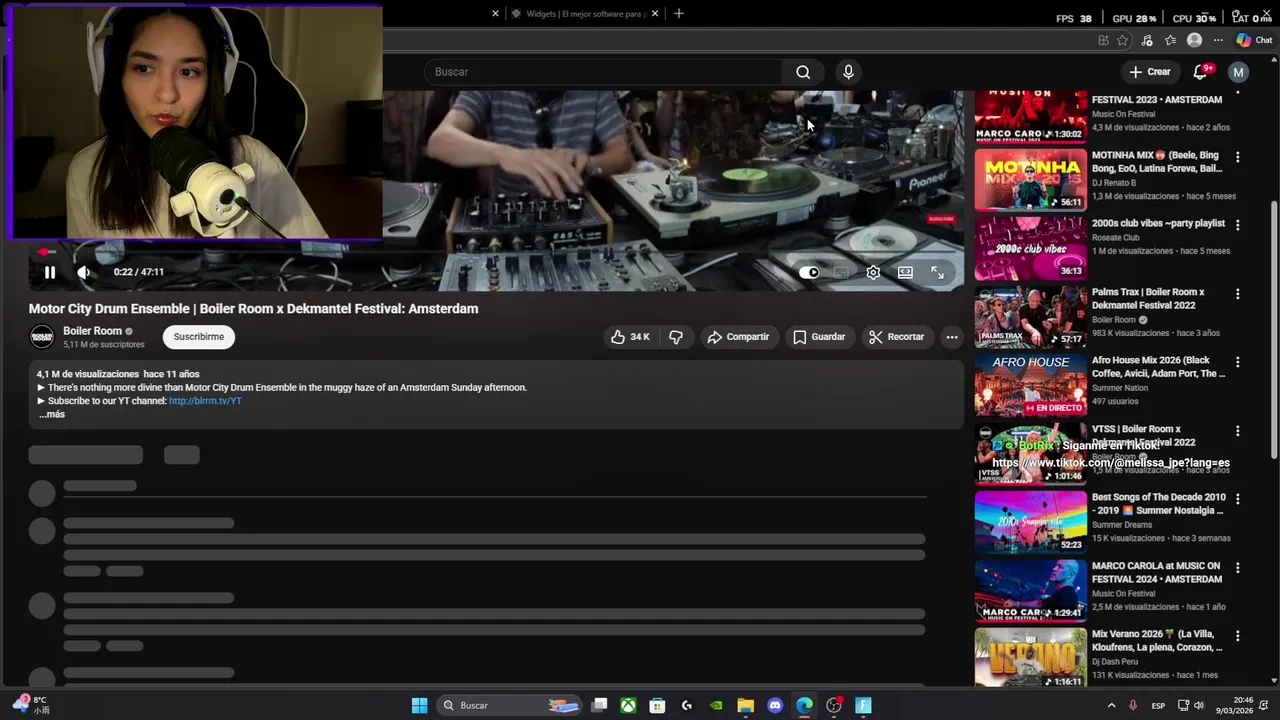
Task: Like the video with 34 K likes
Action: tap(630, 337)
